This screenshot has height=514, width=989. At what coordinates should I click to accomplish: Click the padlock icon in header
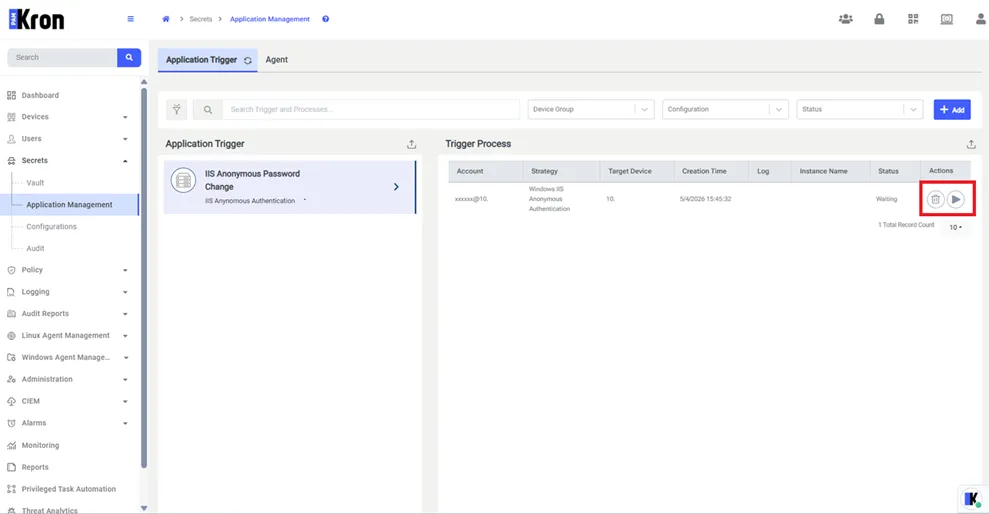tap(879, 19)
